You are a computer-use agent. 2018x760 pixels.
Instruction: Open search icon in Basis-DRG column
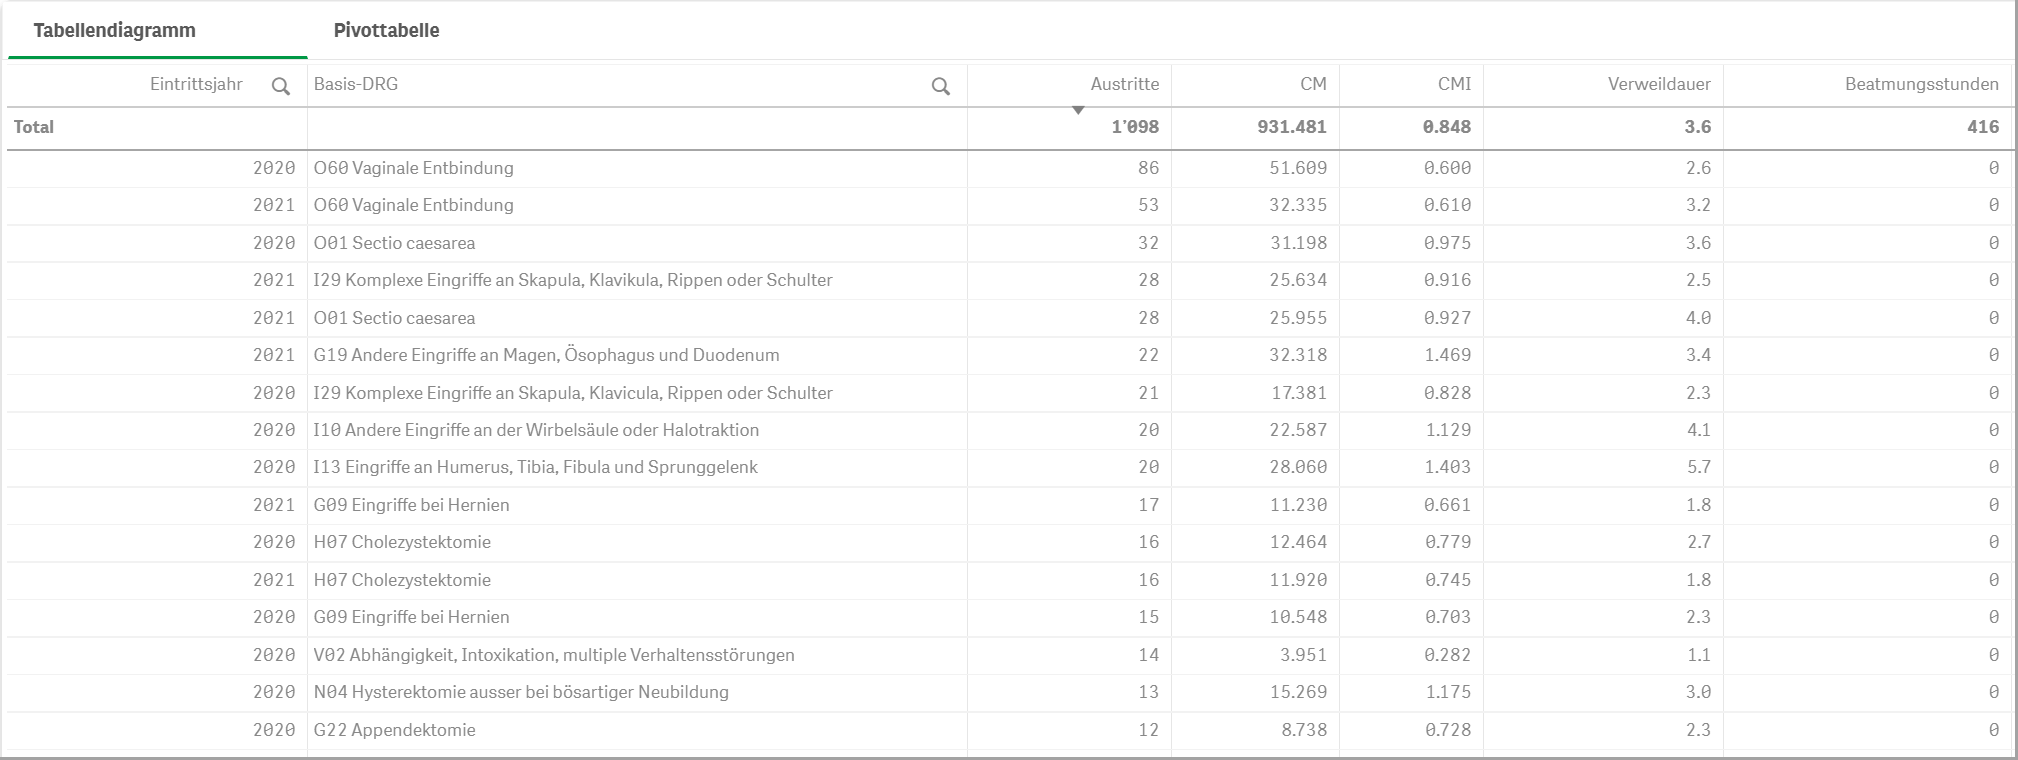pos(940,87)
